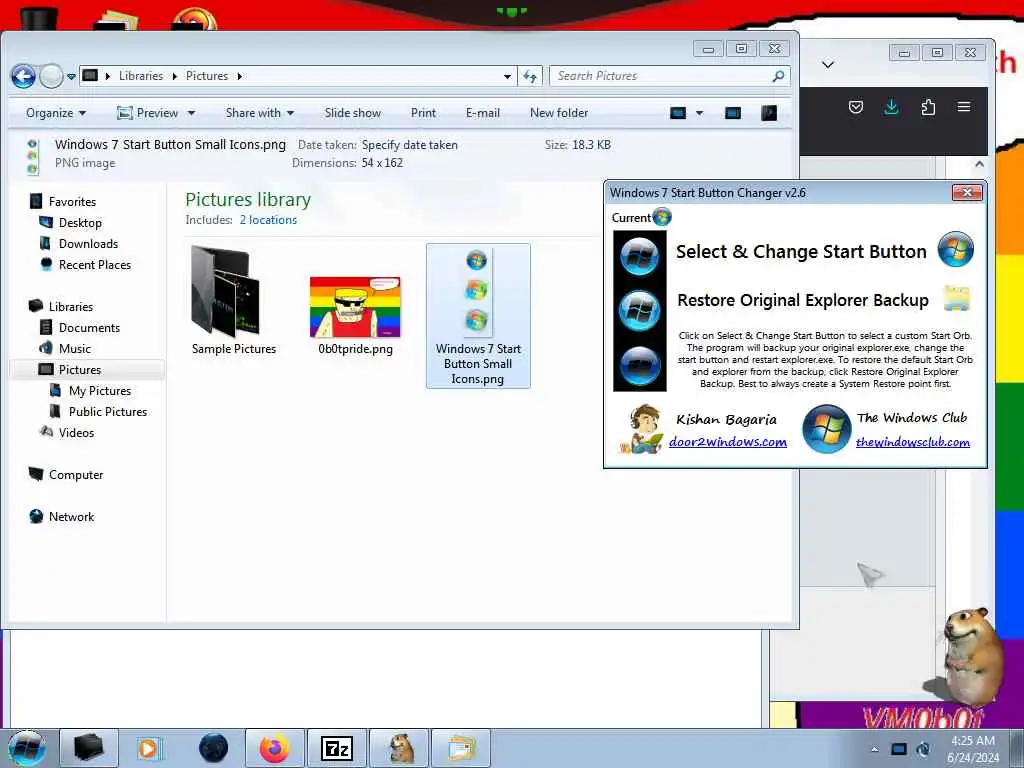Select Network in navigation pane
The height and width of the screenshot is (768, 1024).
(x=71, y=517)
